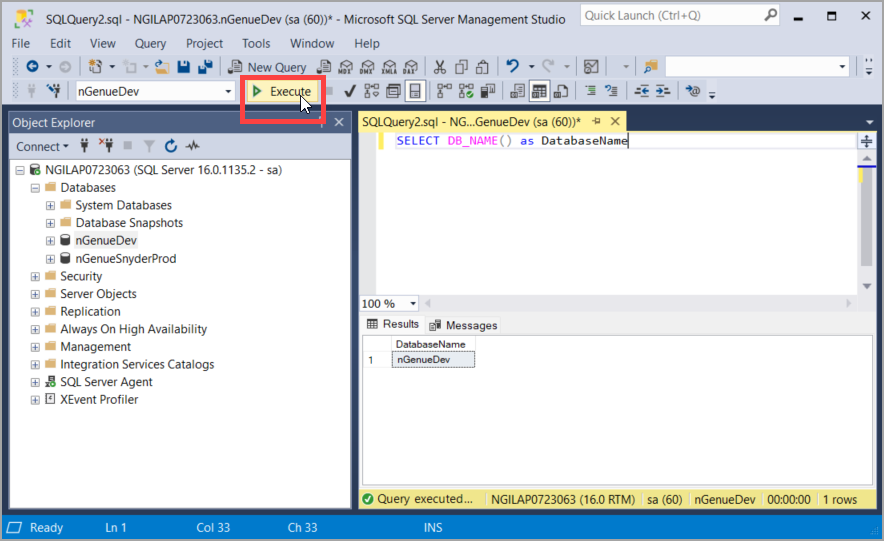Click the Cut scissors icon
Viewport: 884px width, 541px height.
[440, 67]
